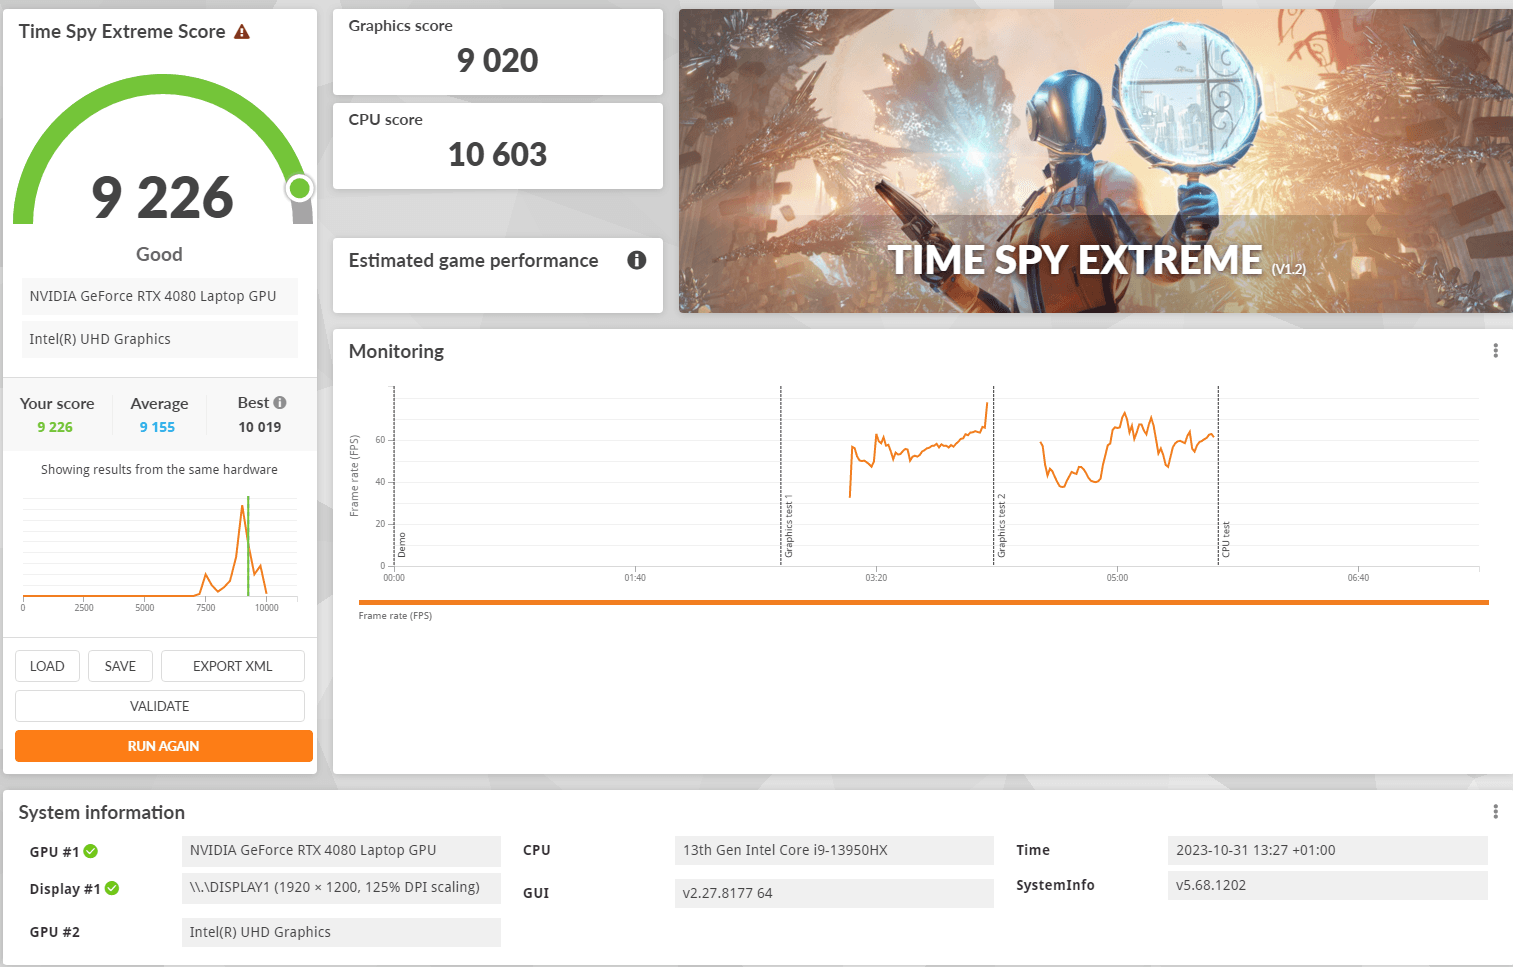Click the SAVE button
The height and width of the screenshot is (967, 1513).
[120, 666]
